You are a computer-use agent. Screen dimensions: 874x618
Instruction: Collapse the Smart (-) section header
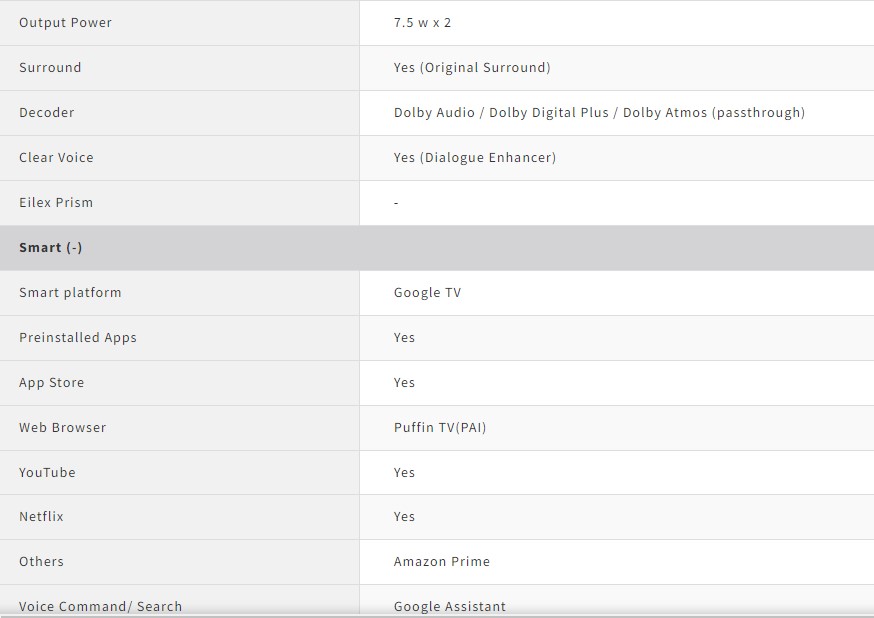coord(51,248)
